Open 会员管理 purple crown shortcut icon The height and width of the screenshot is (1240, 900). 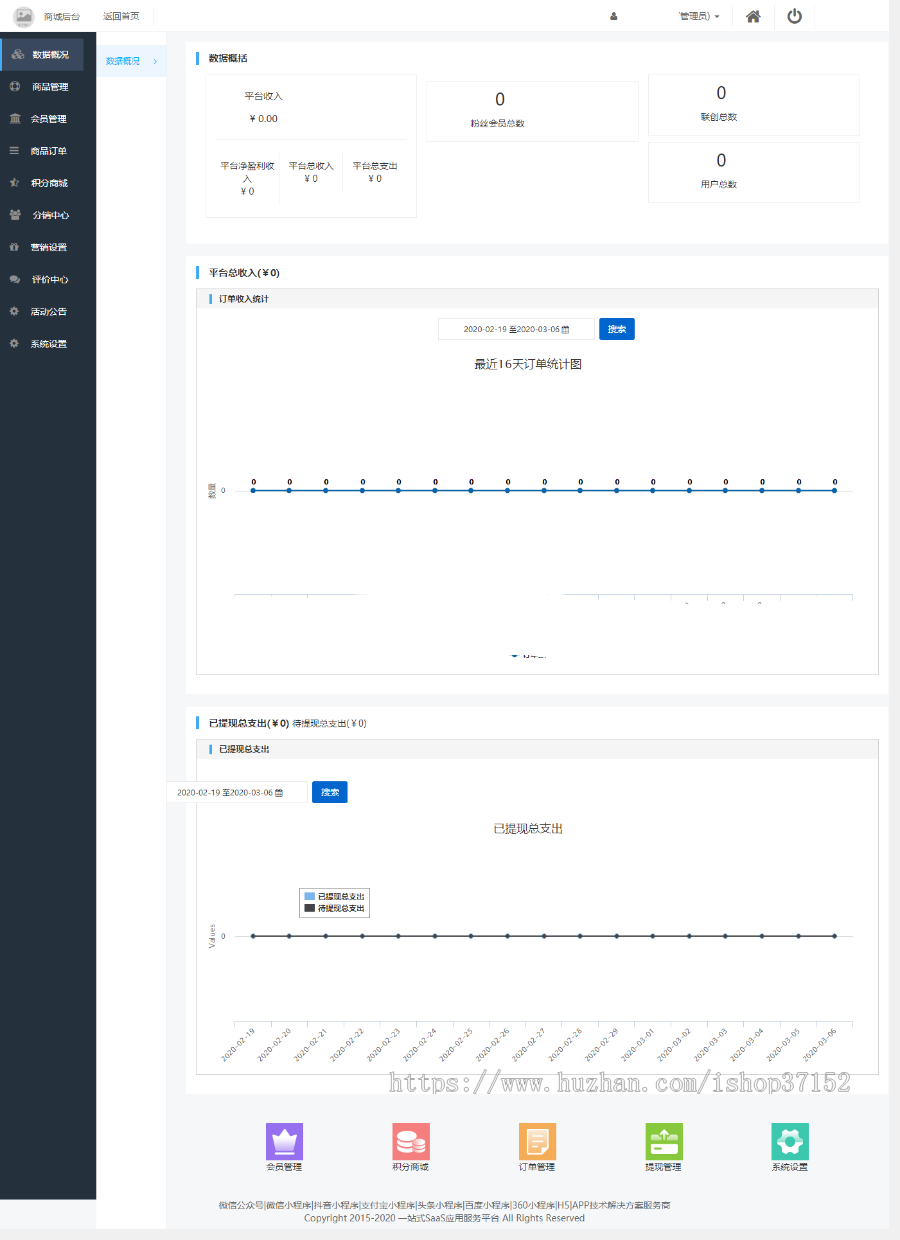(284, 1141)
